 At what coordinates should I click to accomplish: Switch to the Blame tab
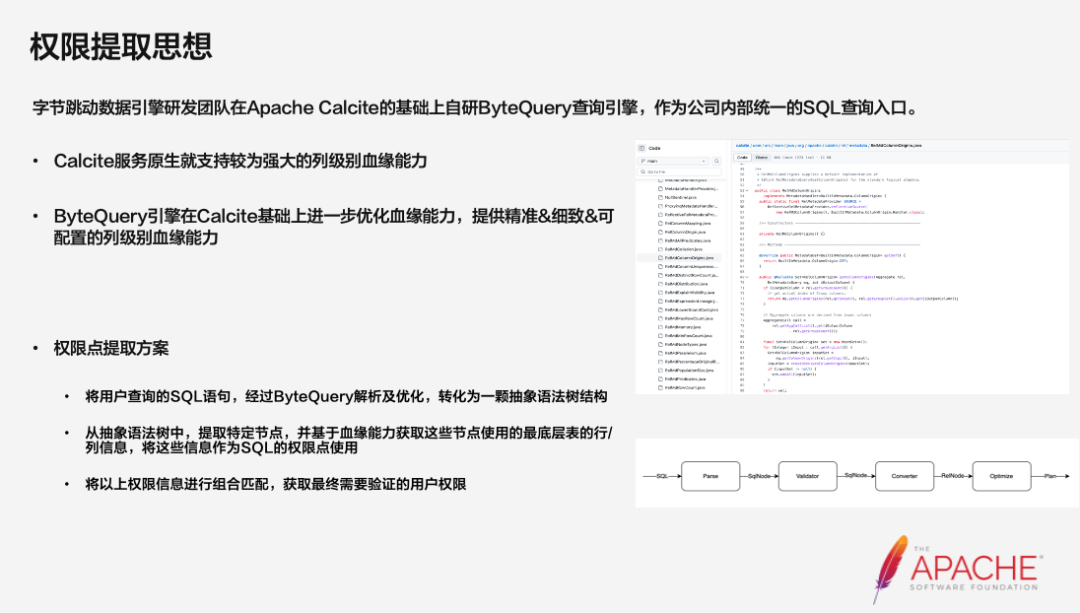pos(762,157)
